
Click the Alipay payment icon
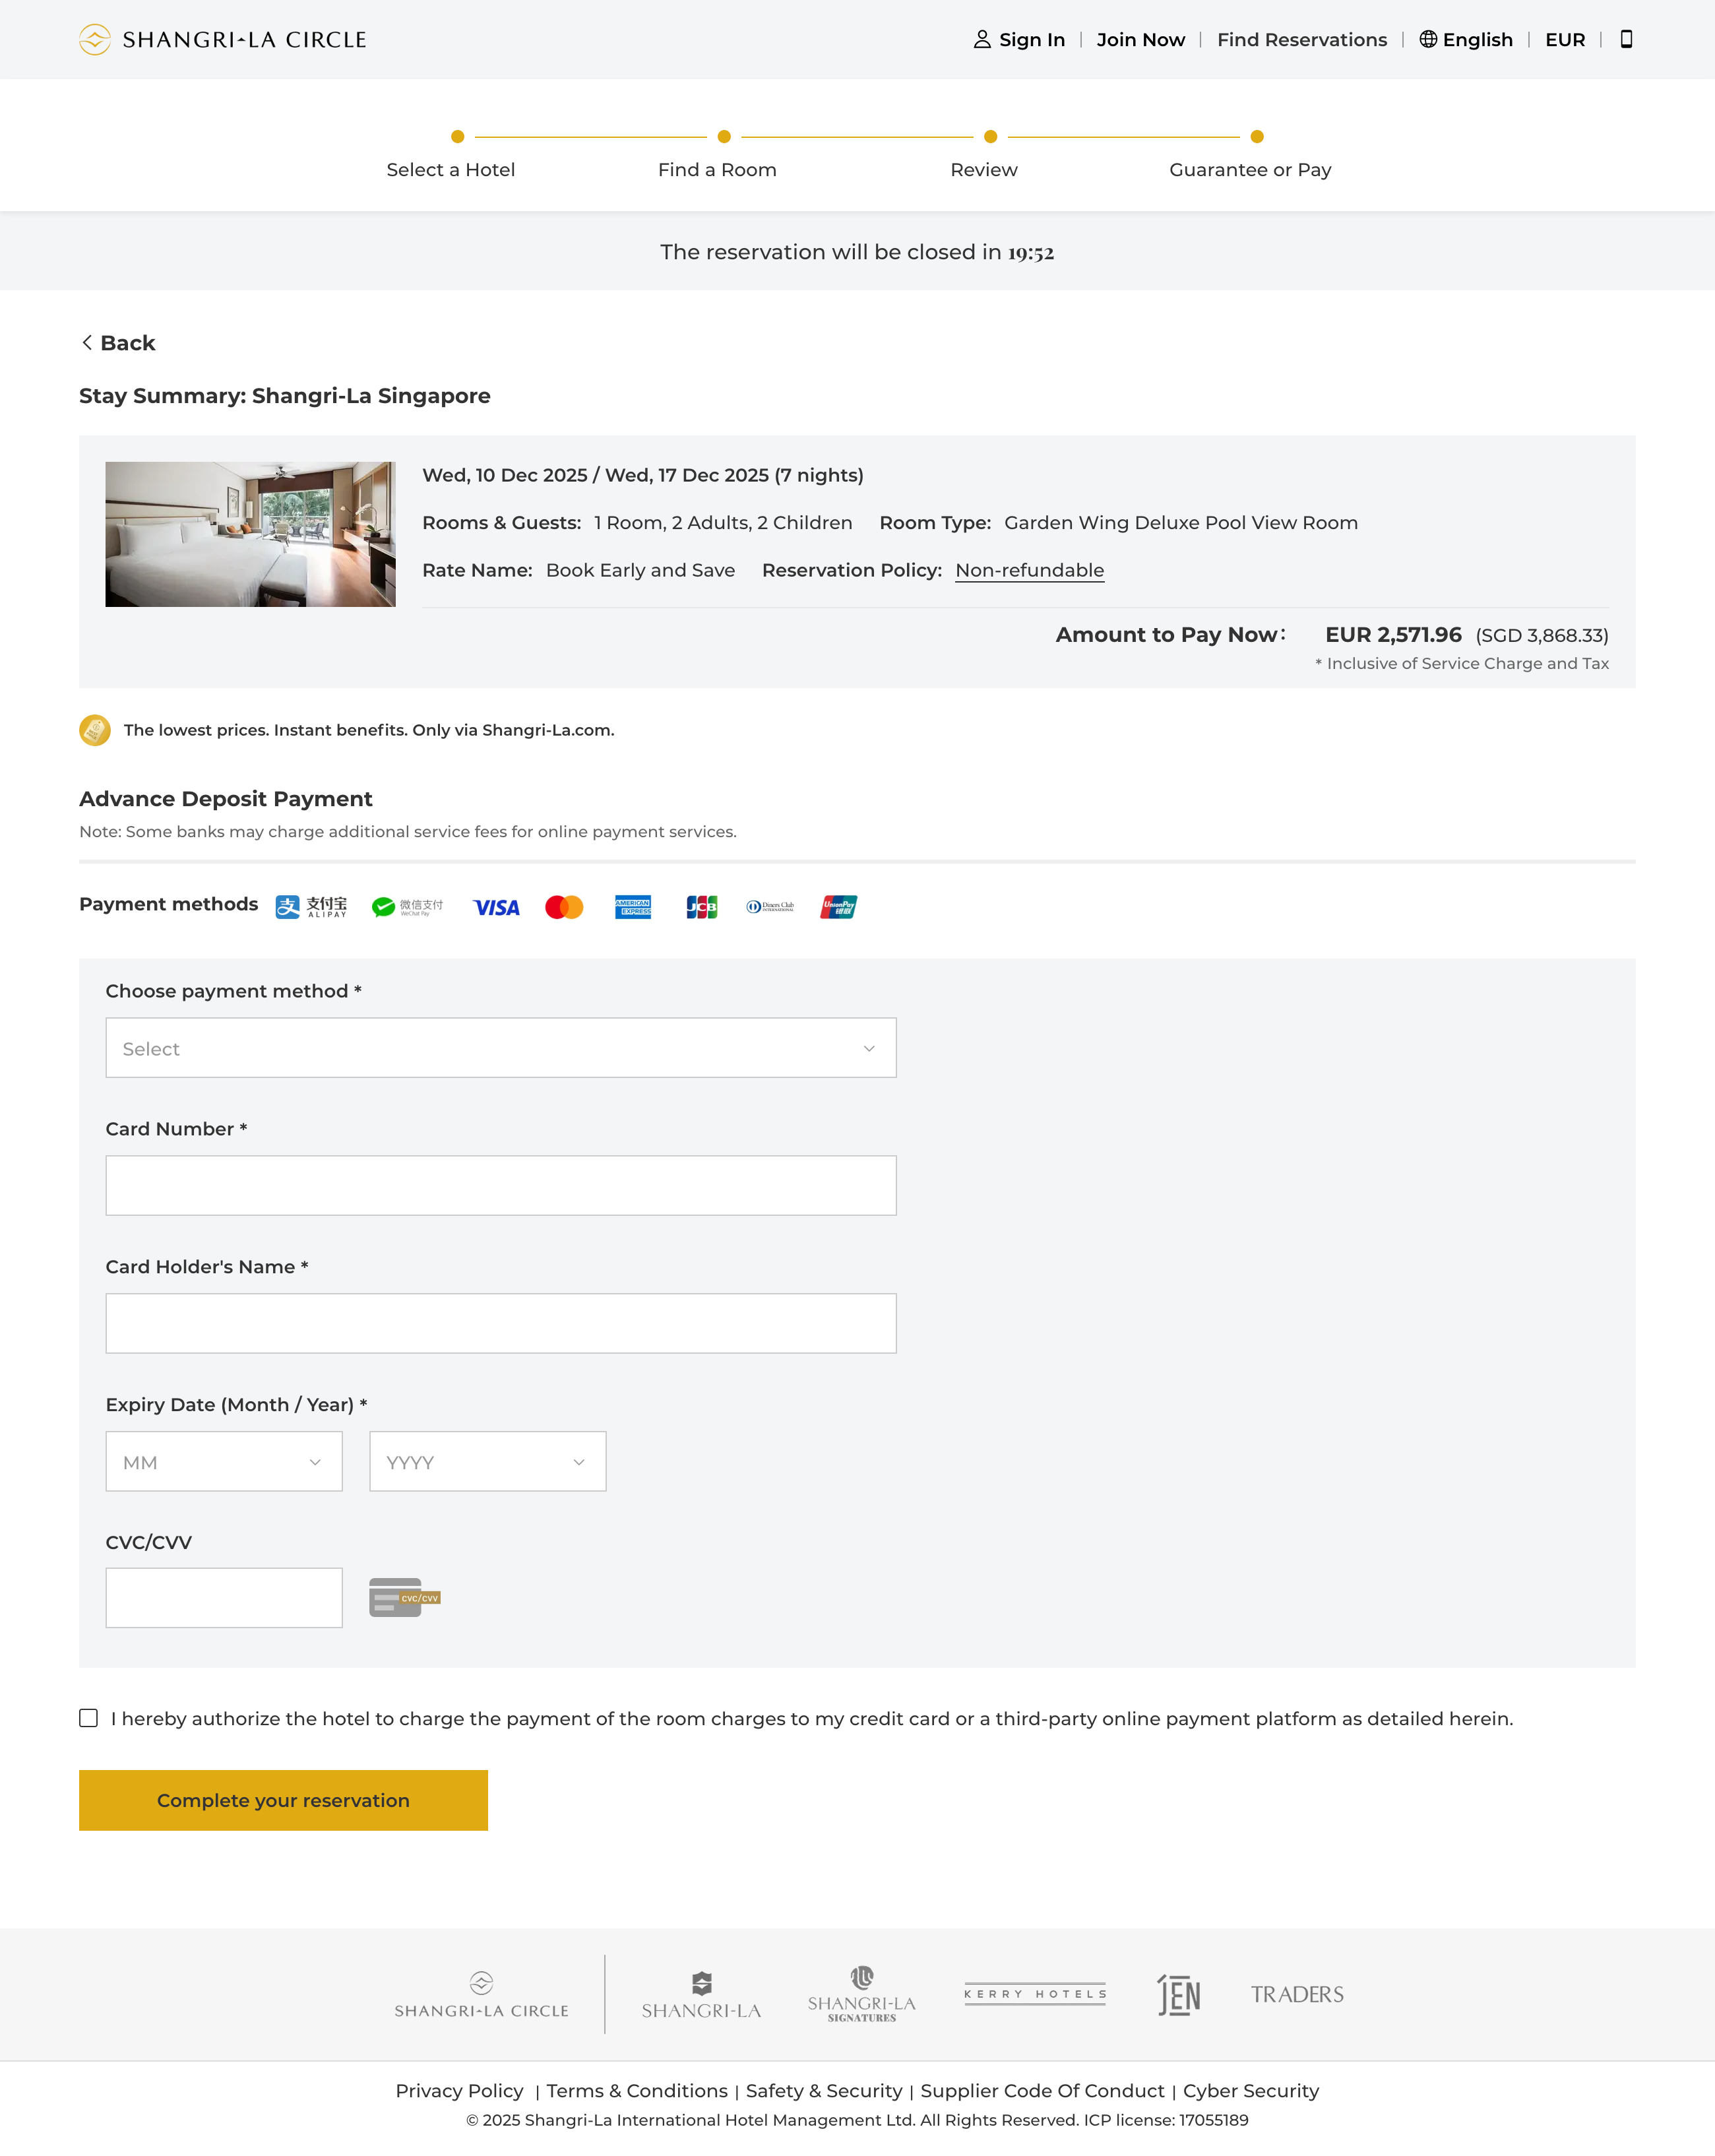point(311,907)
